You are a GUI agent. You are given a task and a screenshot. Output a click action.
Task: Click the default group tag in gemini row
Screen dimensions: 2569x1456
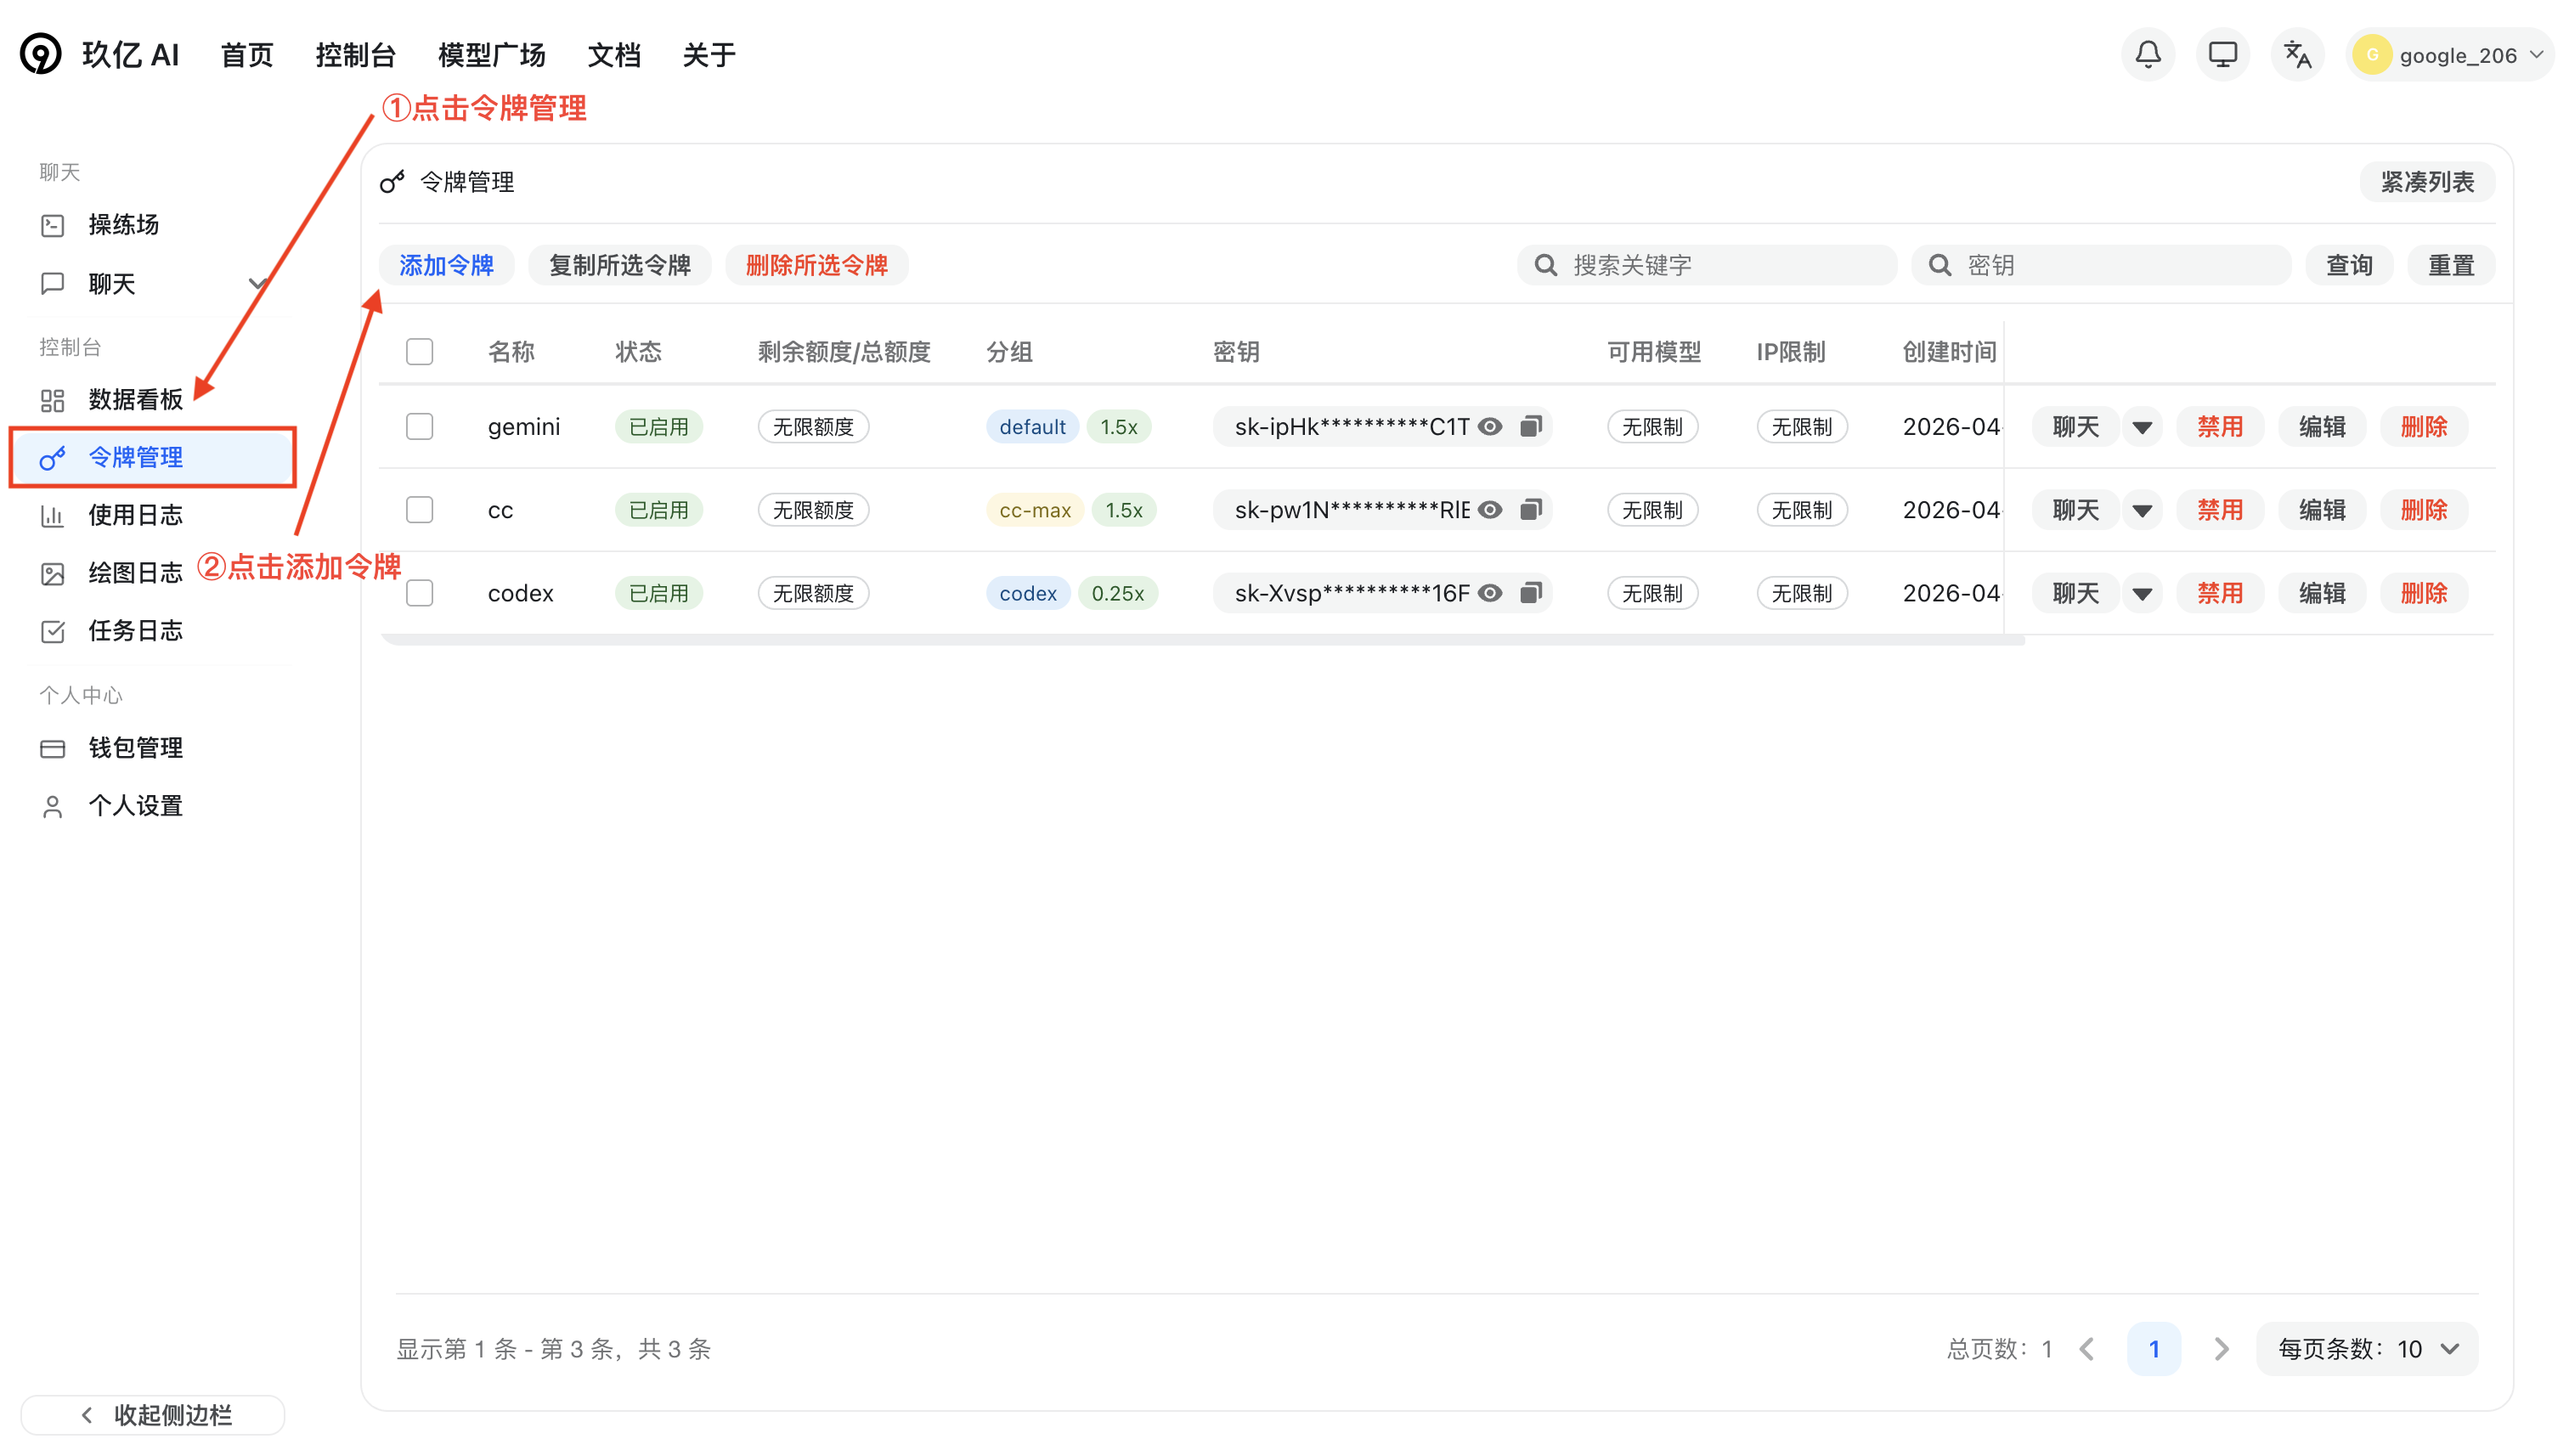pyautogui.click(x=1032, y=427)
